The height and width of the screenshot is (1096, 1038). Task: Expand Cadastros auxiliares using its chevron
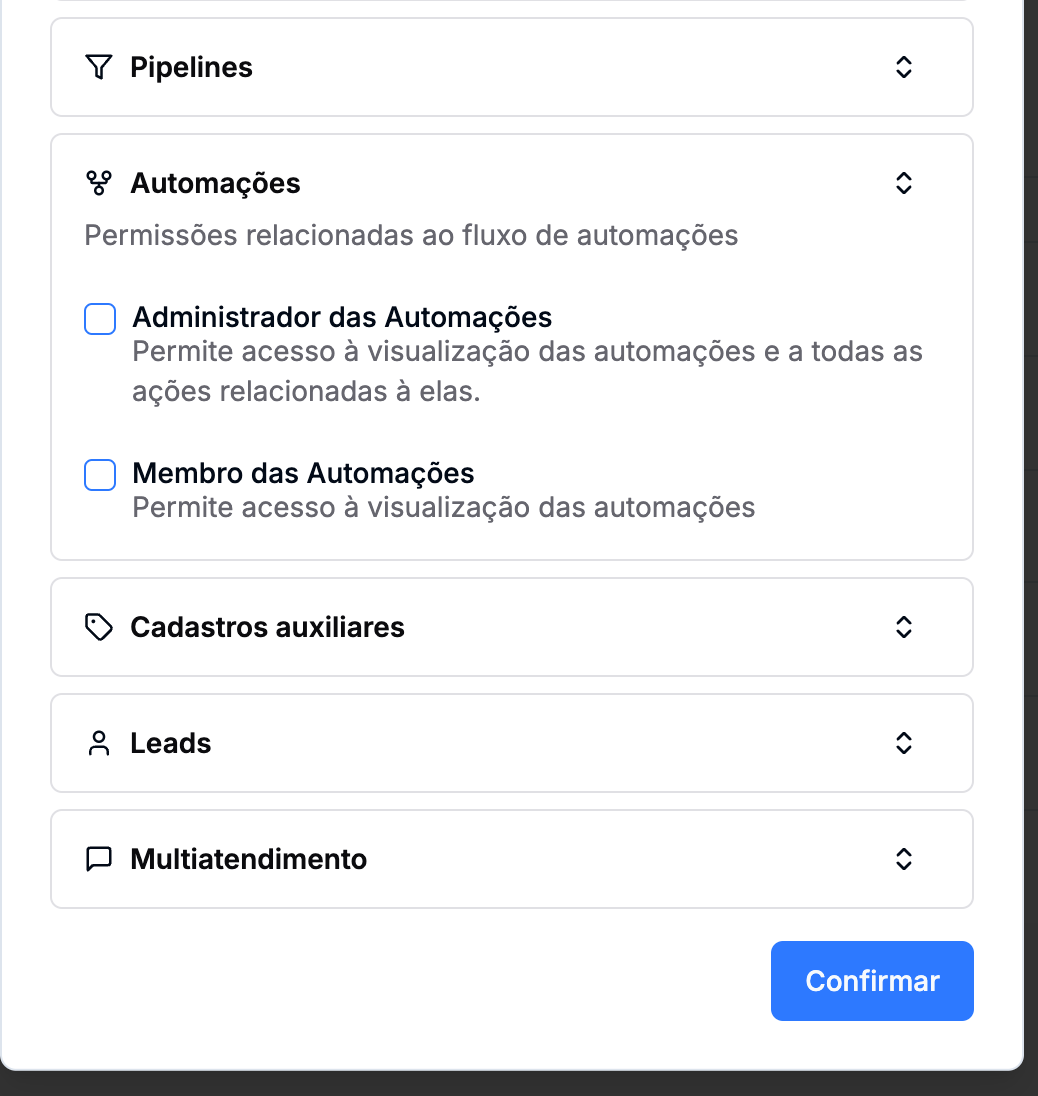click(903, 627)
